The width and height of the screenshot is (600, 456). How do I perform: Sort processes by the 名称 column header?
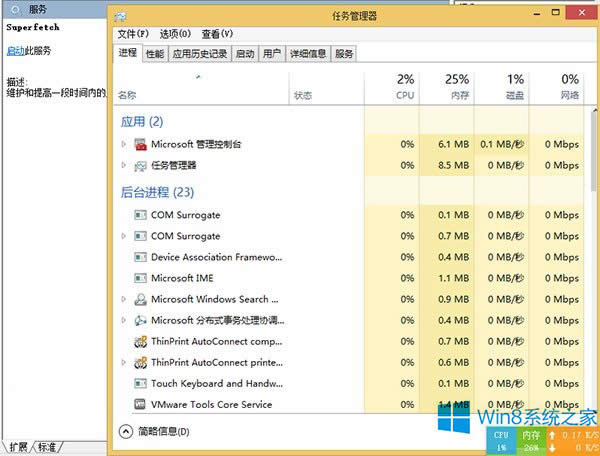(x=201, y=88)
